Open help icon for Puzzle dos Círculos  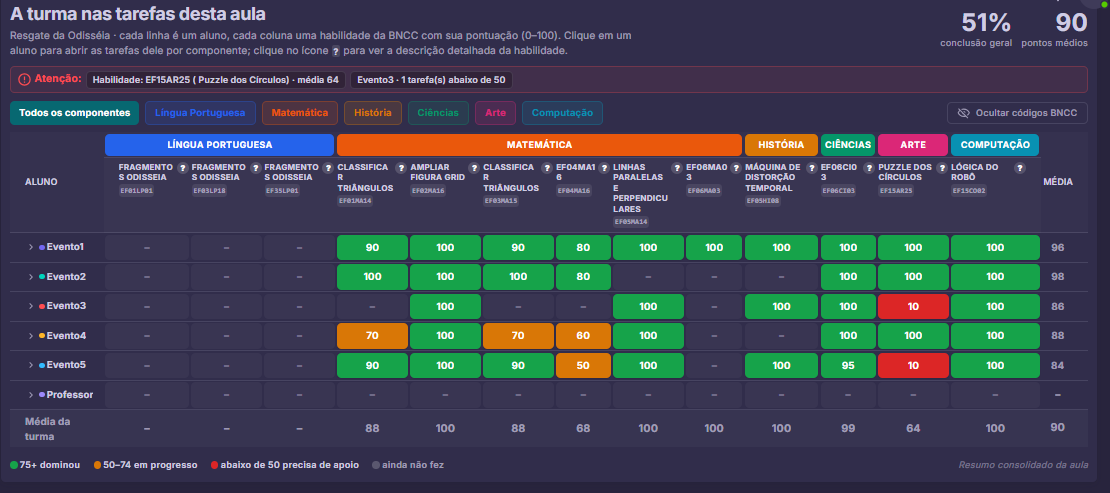942,168
